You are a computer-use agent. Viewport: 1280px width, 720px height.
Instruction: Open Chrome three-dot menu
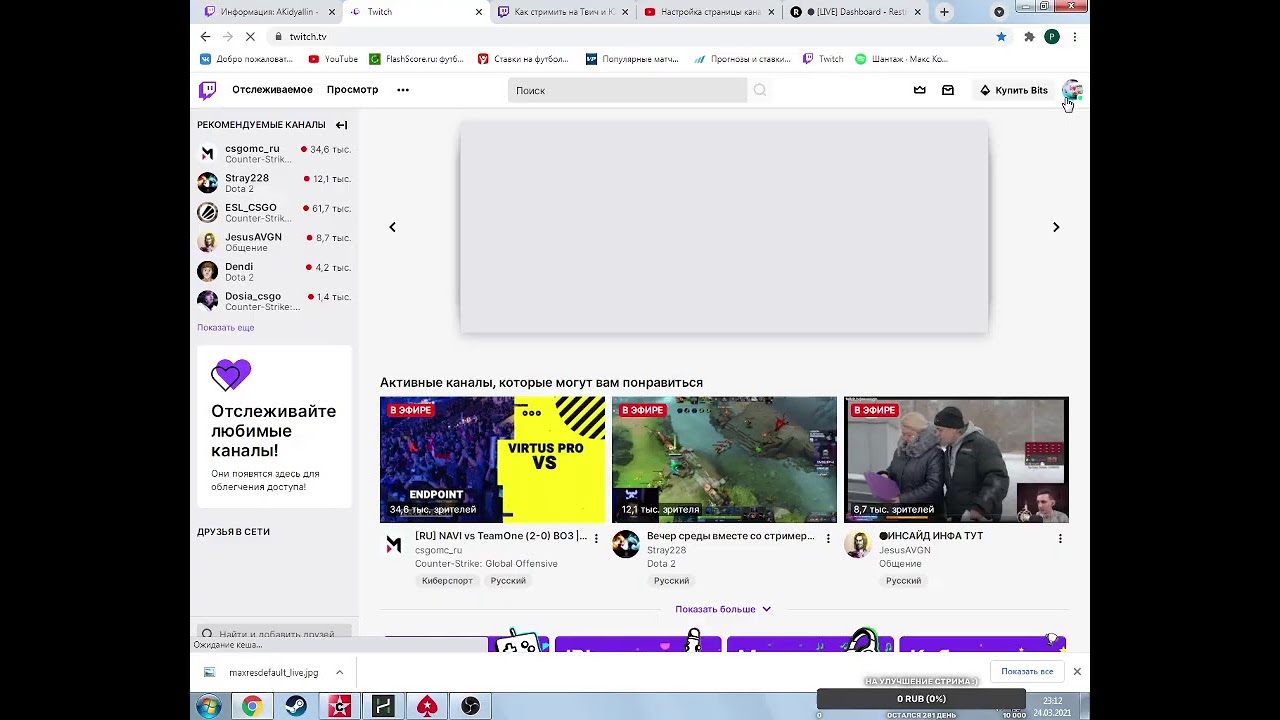[1075, 37]
